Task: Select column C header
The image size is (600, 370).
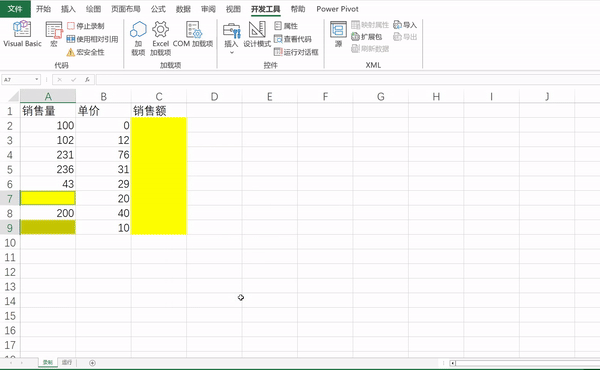Action: pyautogui.click(x=159, y=96)
